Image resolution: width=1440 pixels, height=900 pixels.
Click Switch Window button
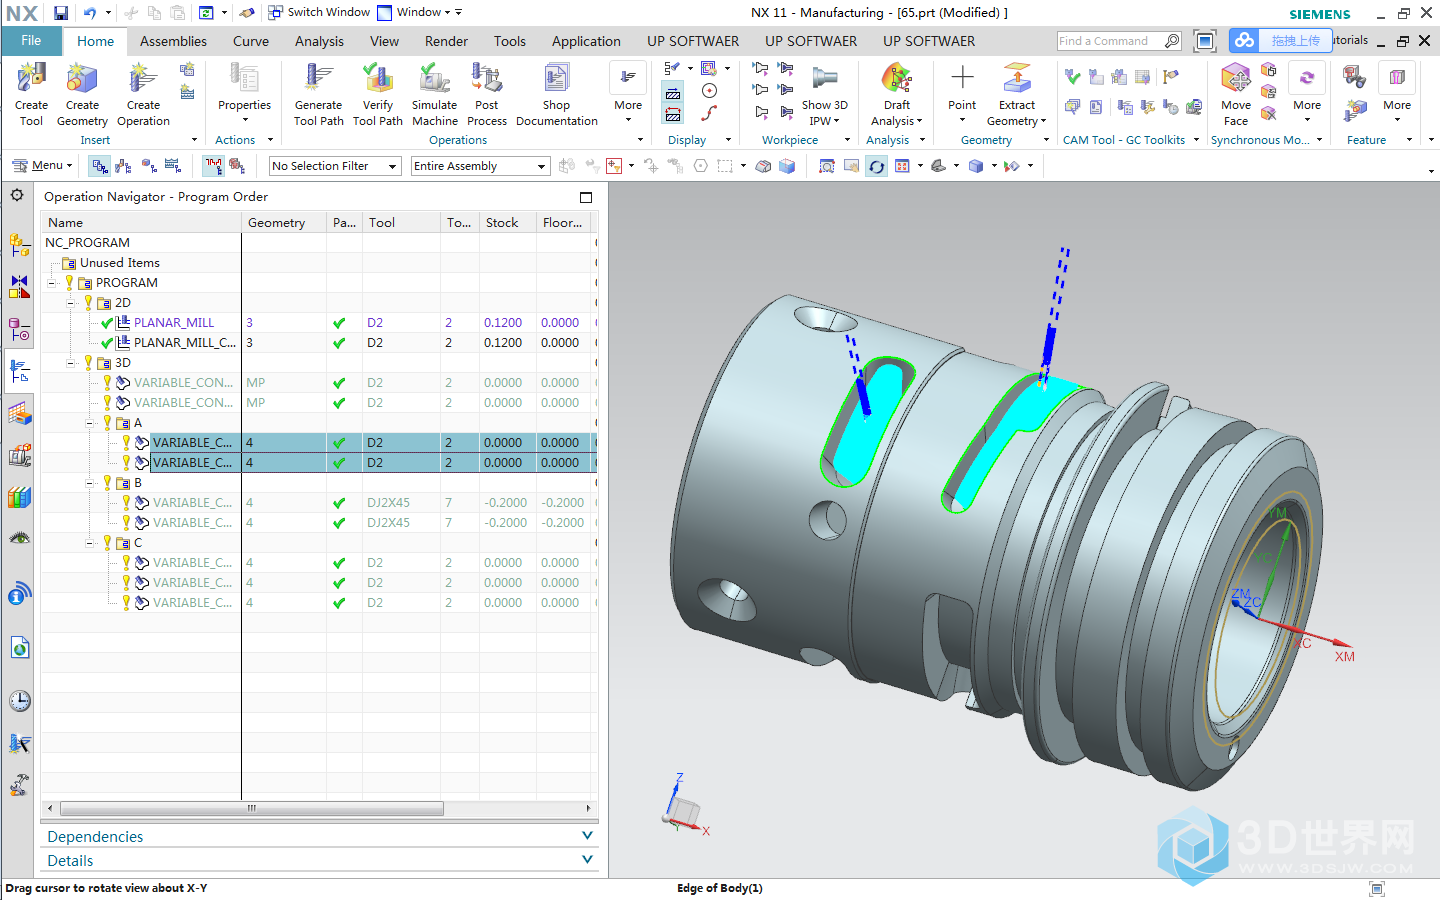[x=319, y=12]
